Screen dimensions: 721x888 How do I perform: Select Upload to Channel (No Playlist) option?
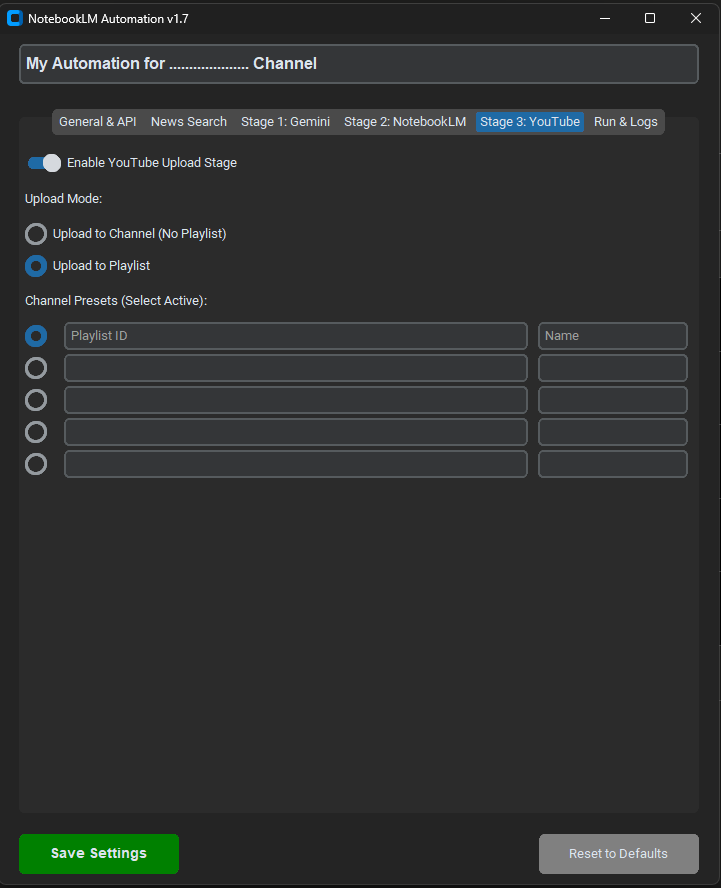[x=36, y=234]
